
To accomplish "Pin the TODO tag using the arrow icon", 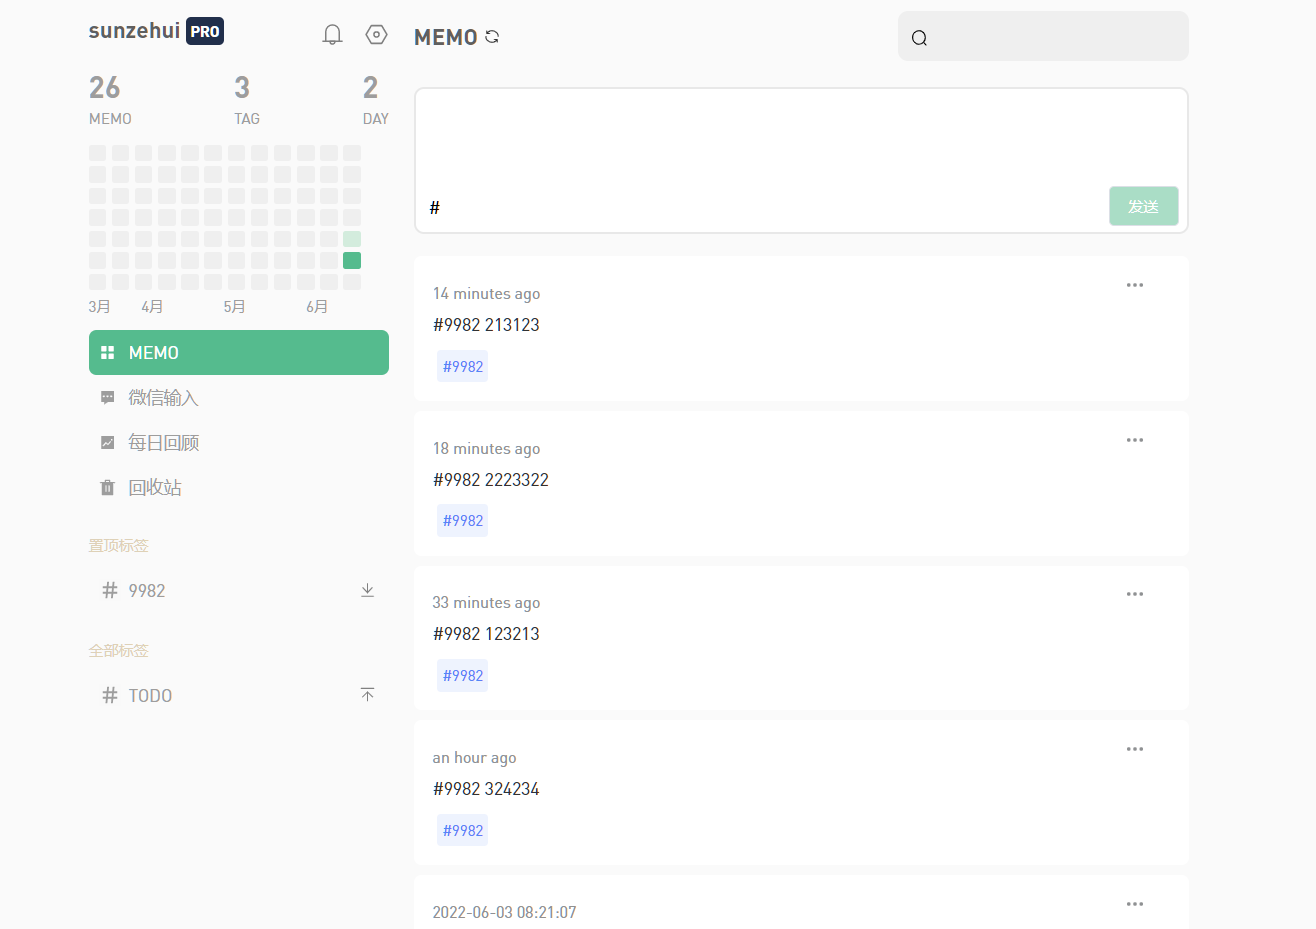I will click(x=367, y=694).
